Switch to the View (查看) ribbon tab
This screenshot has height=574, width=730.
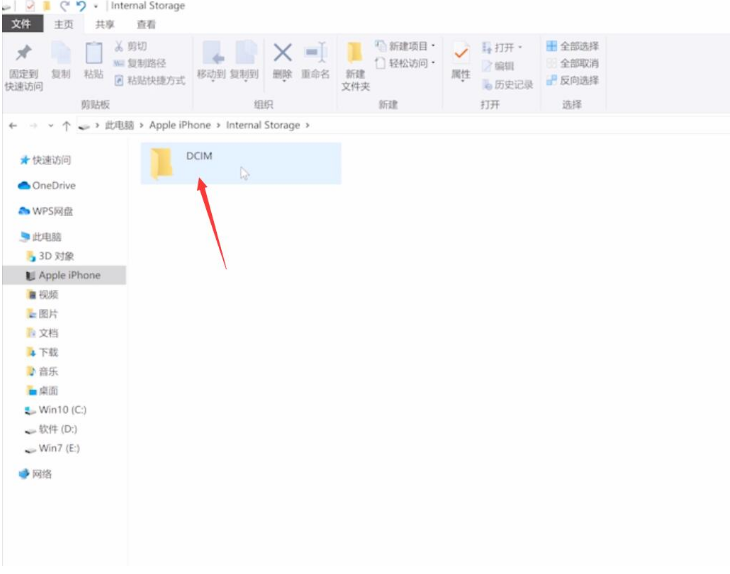point(146,24)
